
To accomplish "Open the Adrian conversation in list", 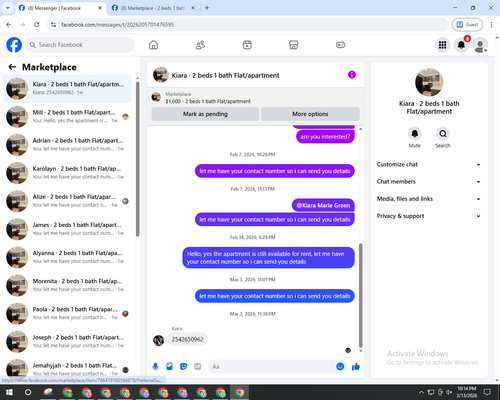I will [67, 145].
